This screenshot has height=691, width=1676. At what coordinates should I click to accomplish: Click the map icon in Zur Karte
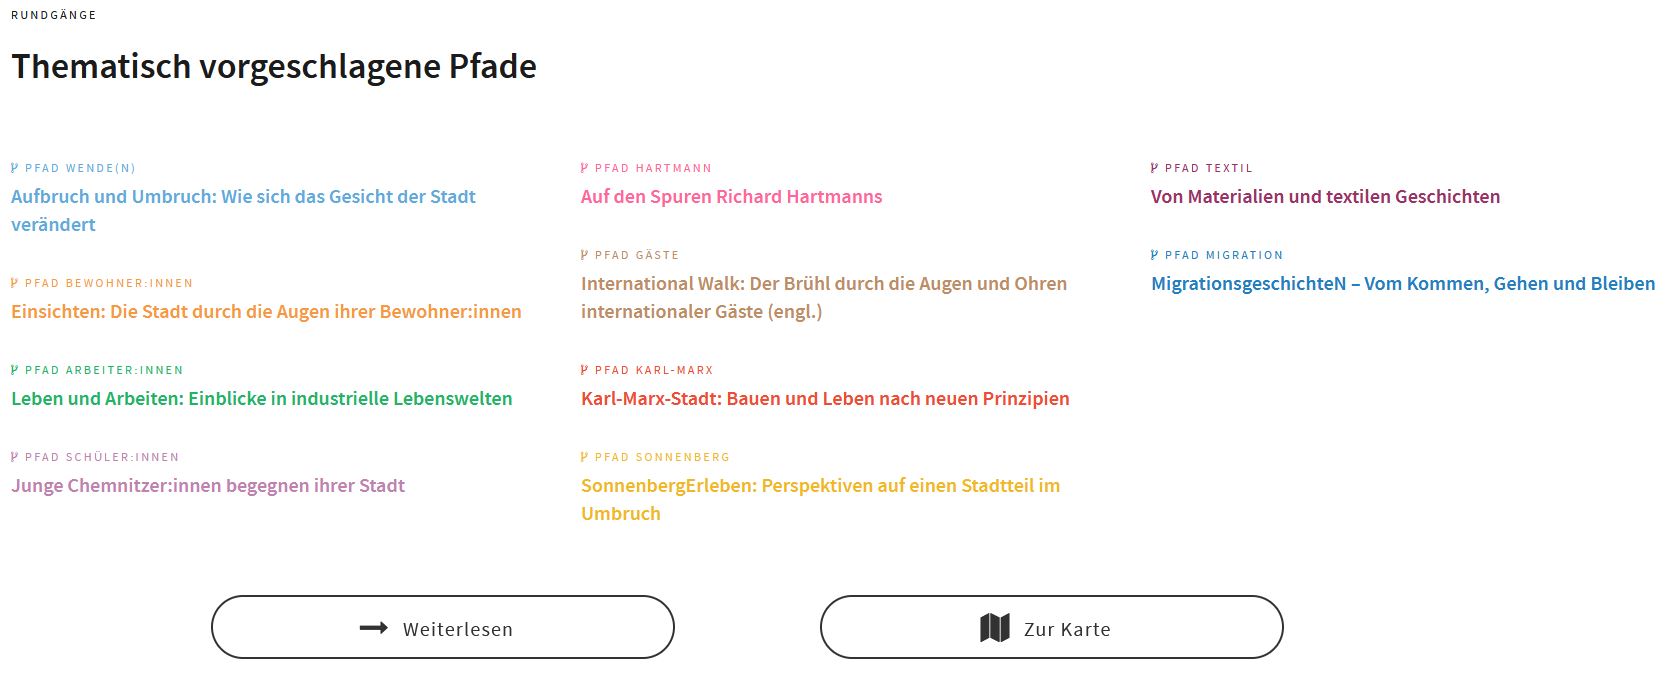(995, 628)
